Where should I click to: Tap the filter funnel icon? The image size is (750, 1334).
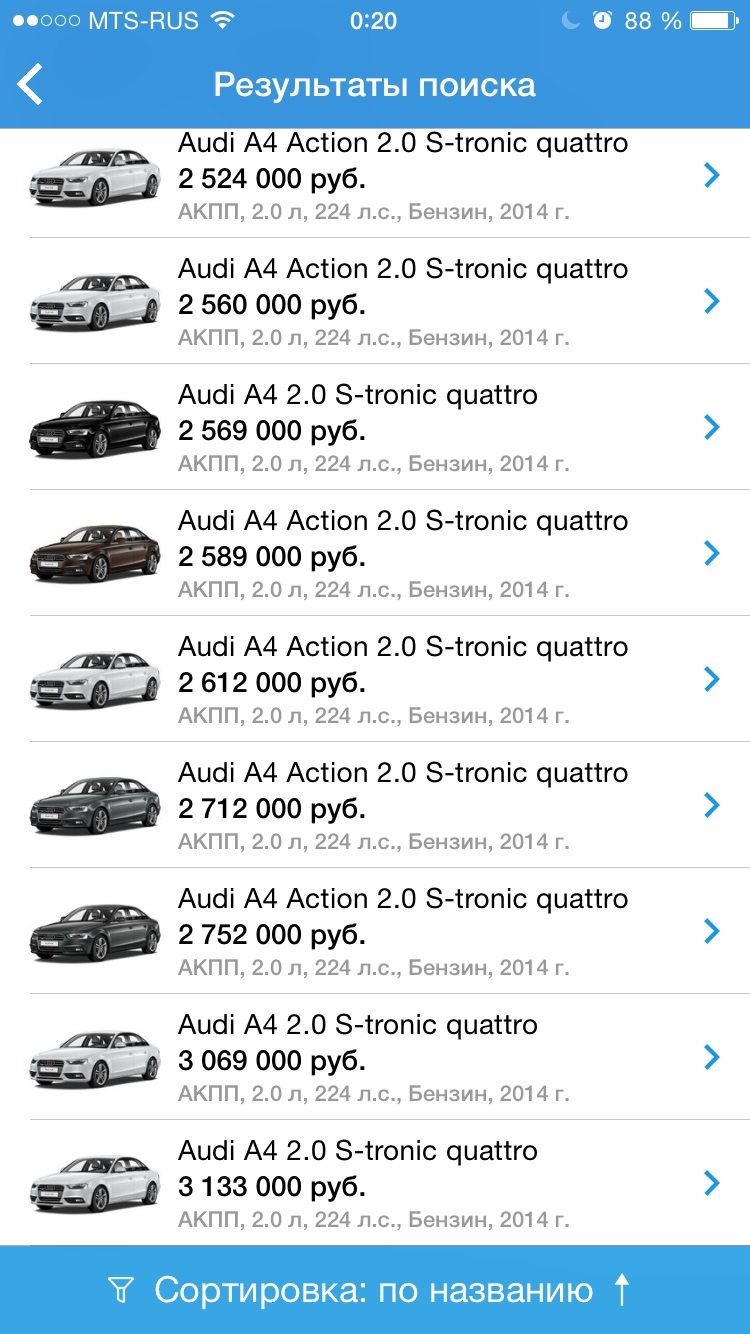(120, 1291)
